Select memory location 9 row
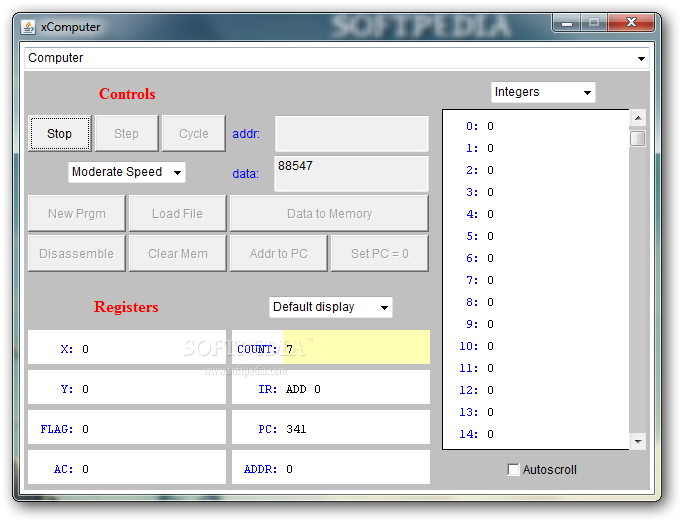The width and height of the screenshot is (682, 522). (536, 324)
